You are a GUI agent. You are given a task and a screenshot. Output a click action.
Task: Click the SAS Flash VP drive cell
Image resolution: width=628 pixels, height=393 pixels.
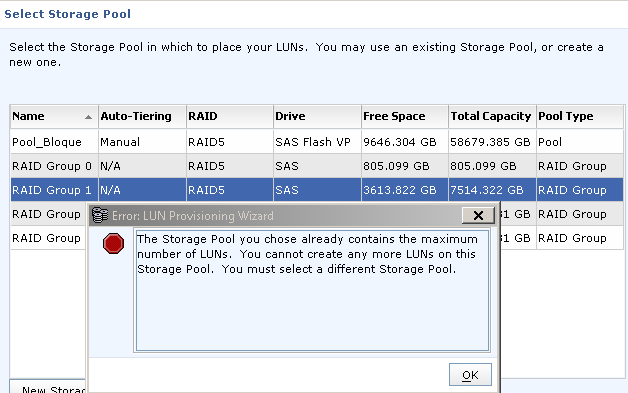[313, 142]
